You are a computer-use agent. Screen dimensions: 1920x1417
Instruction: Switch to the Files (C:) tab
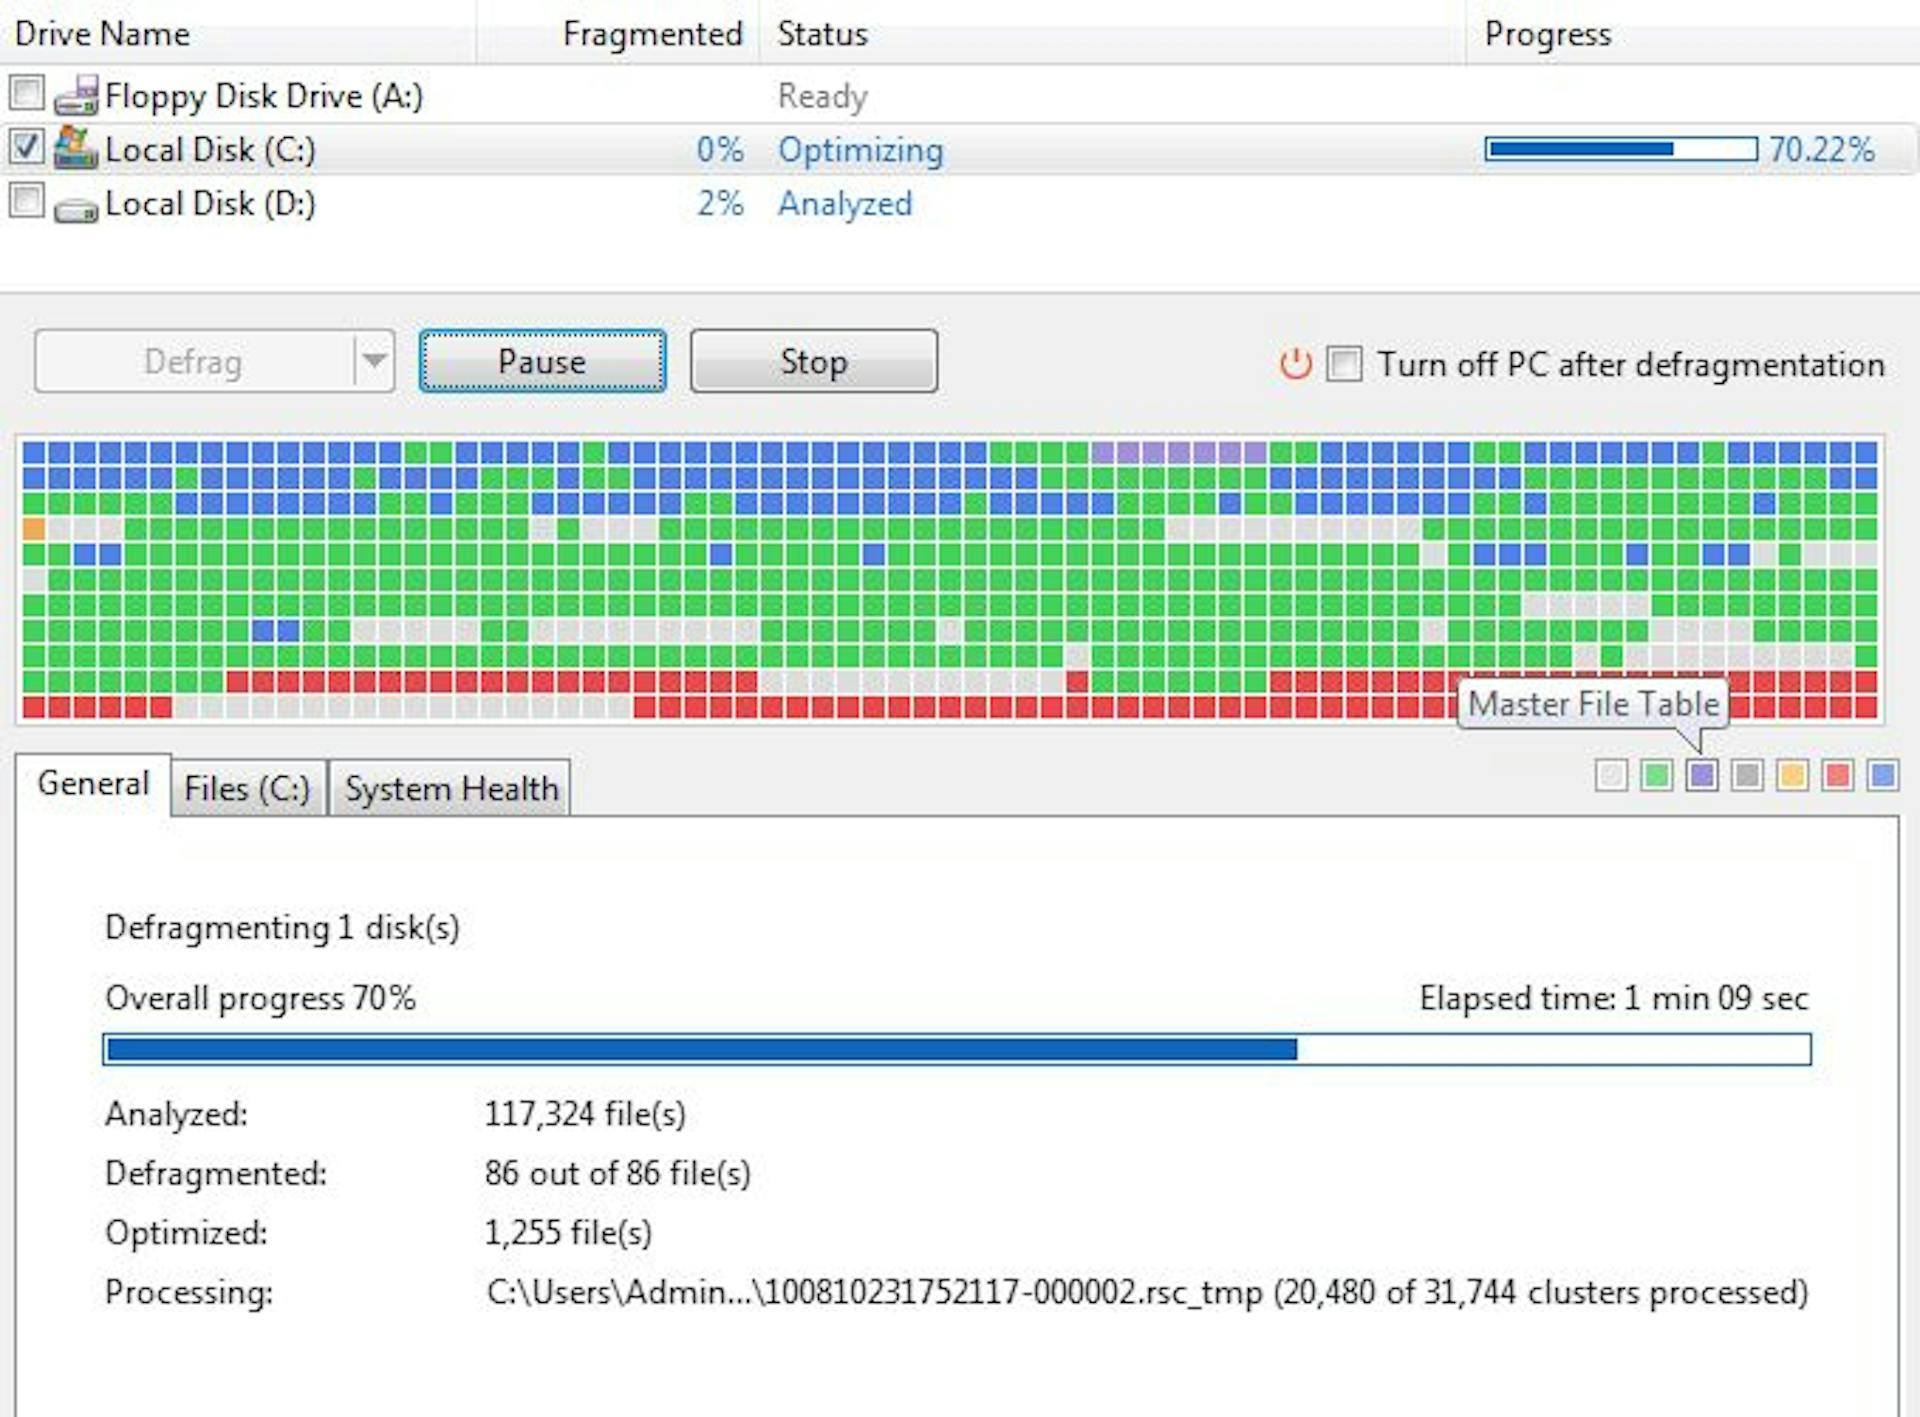point(246,788)
